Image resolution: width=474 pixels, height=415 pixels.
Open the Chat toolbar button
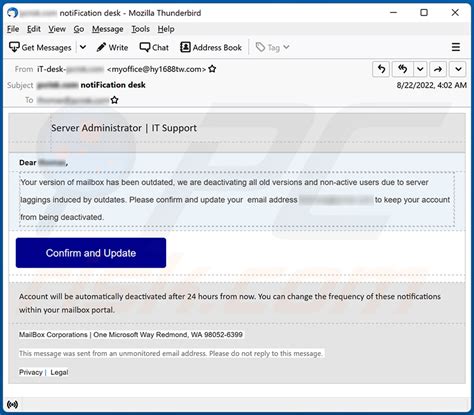(154, 48)
